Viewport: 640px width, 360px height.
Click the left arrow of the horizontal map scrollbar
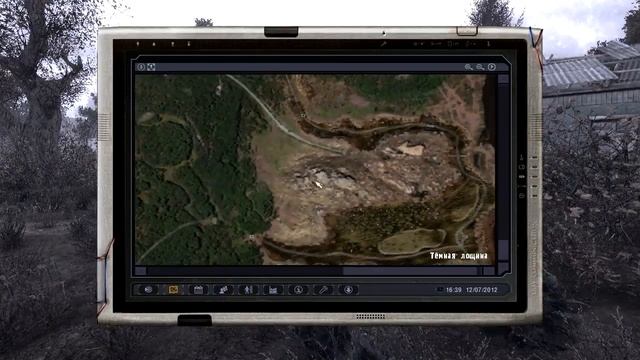point(140,271)
